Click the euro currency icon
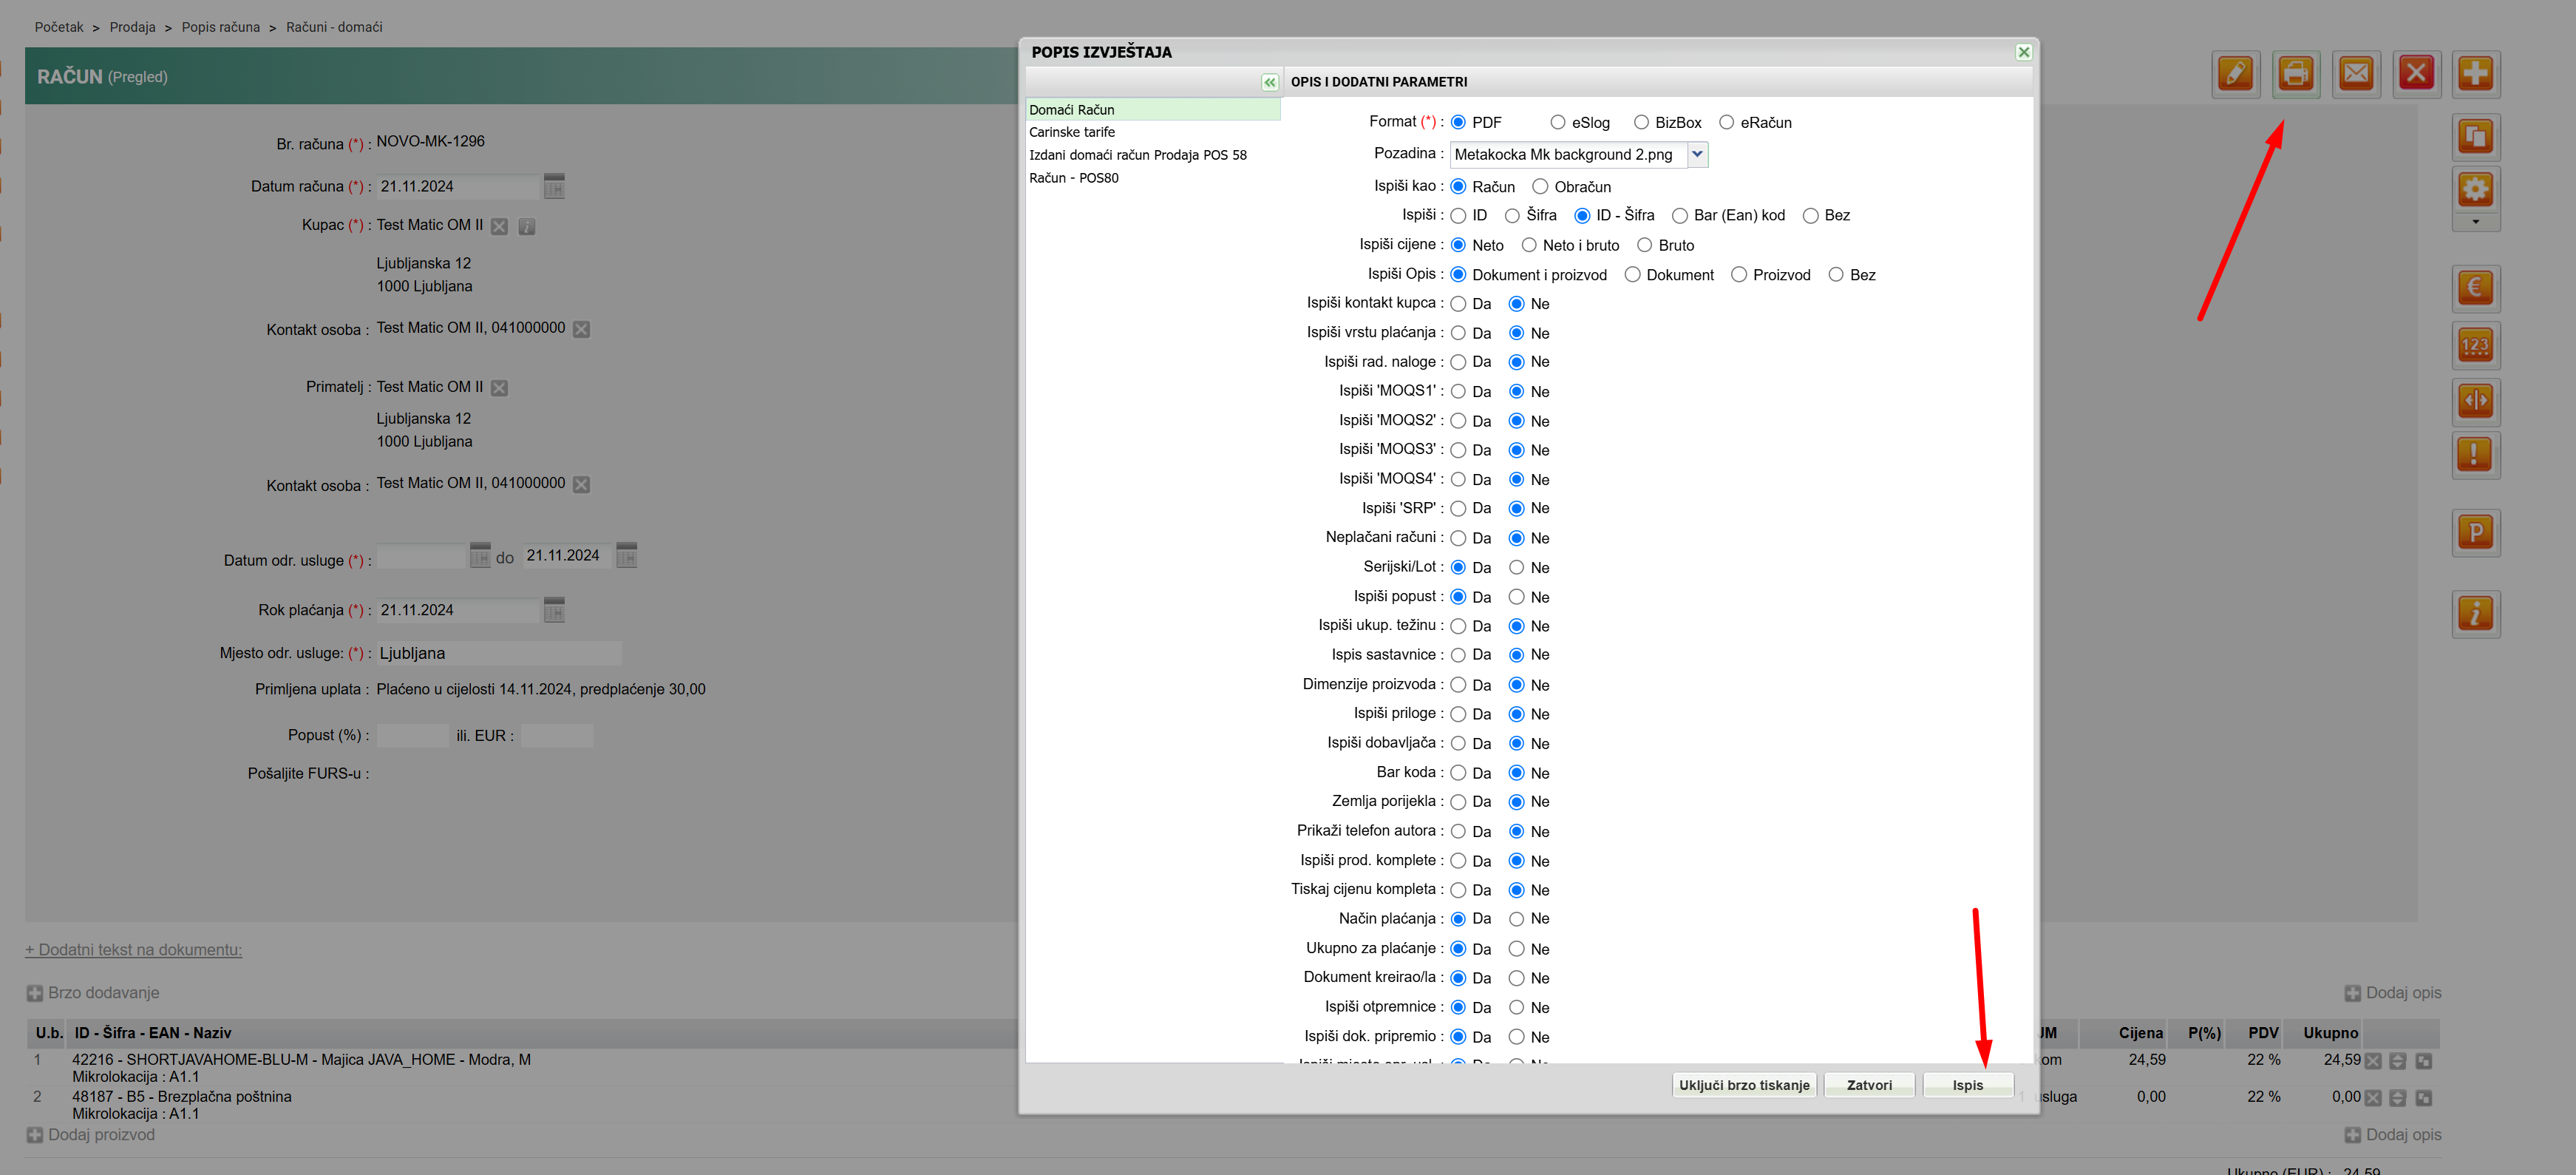2576x1175 pixels. click(x=2475, y=288)
